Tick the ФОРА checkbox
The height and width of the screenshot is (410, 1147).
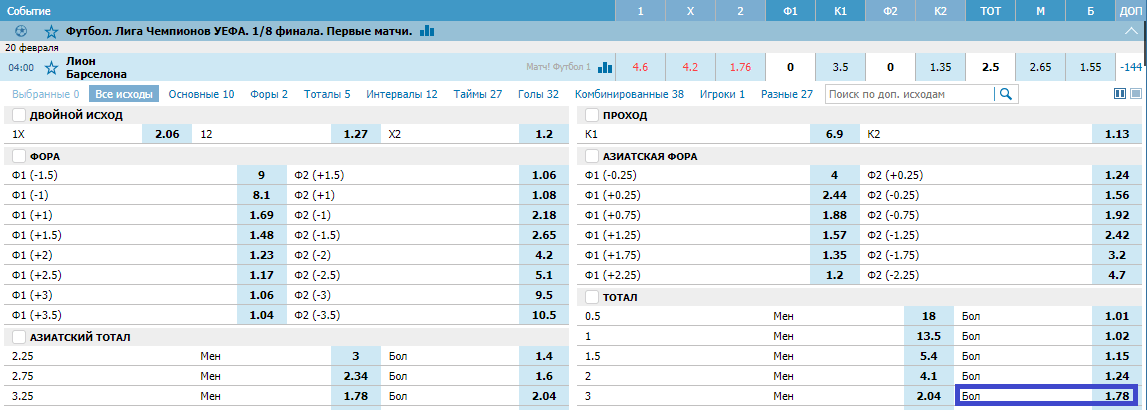pyautogui.click(x=19, y=156)
